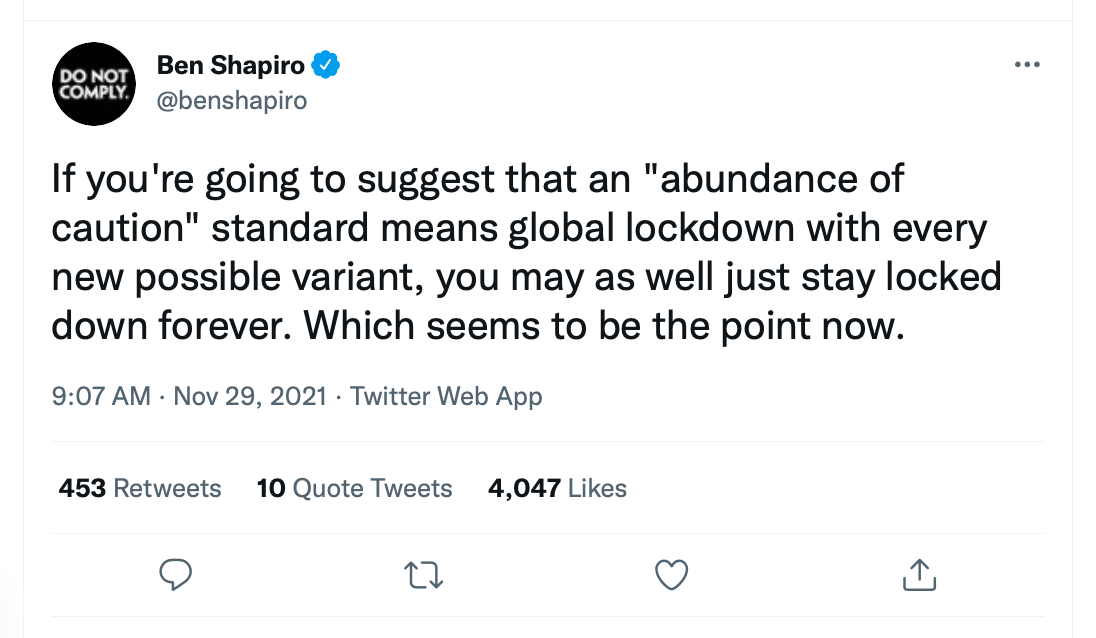Click the "DO NOT COMPLY" profile avatar
The width and height of the screenshot is (1096, 638).
[93, 84]
